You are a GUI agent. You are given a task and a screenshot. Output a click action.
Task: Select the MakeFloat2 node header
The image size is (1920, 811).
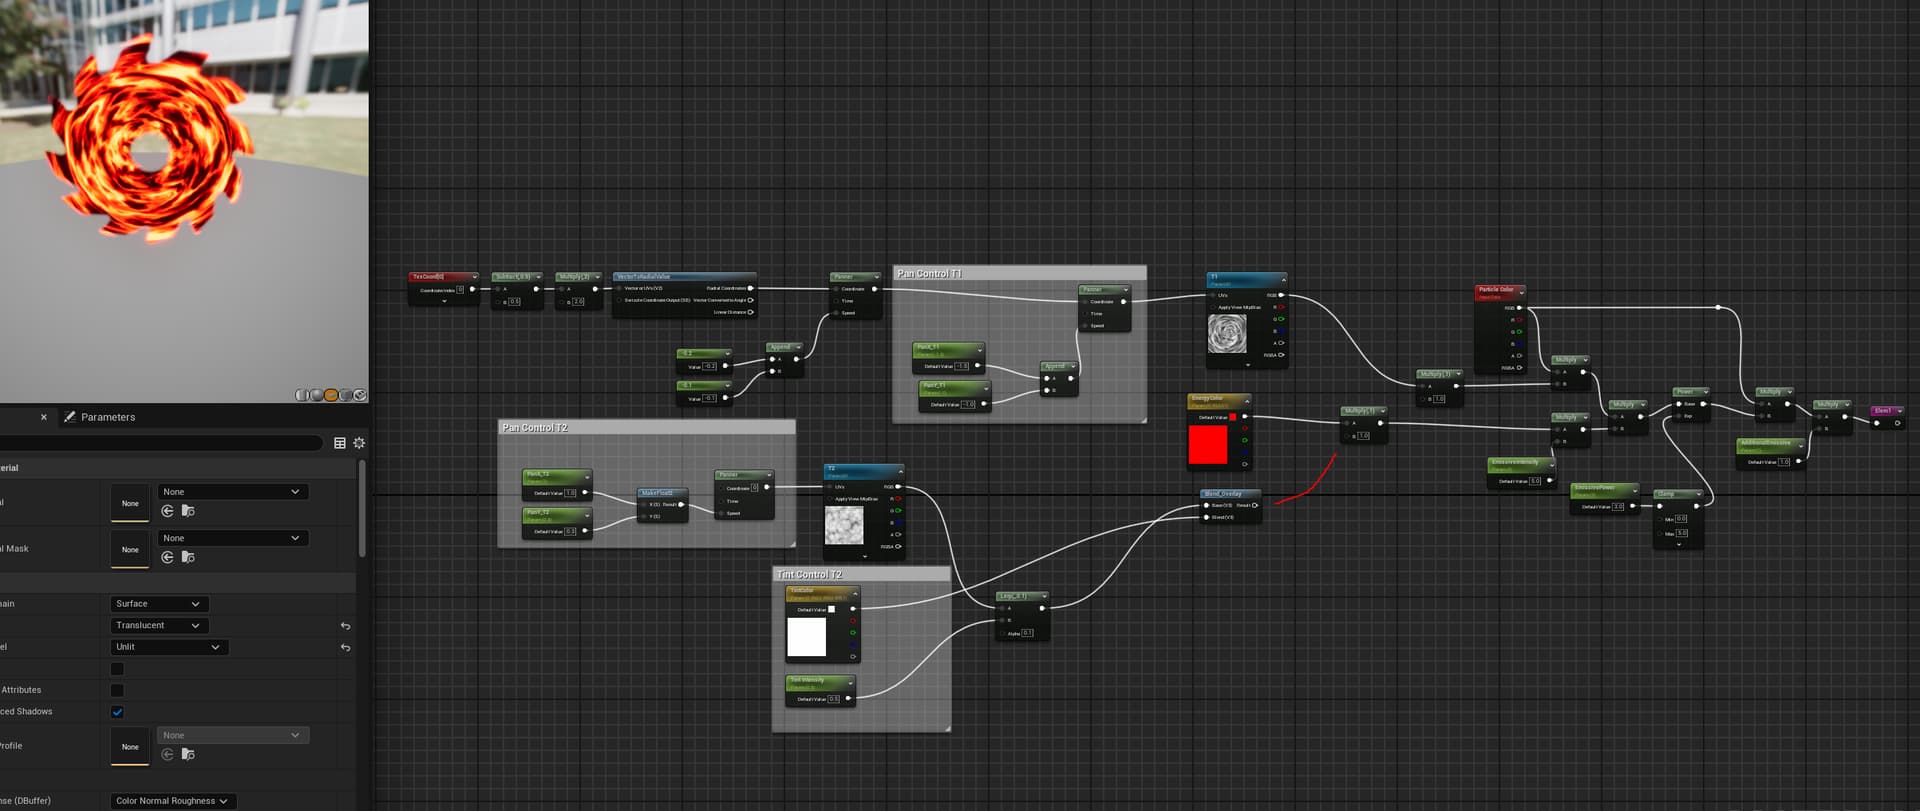point(662,493)
